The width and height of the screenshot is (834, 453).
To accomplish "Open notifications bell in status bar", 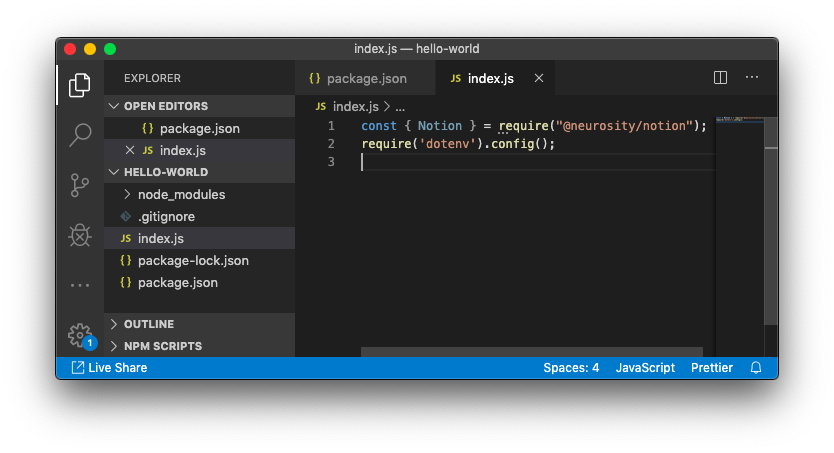I will [756, 368].
